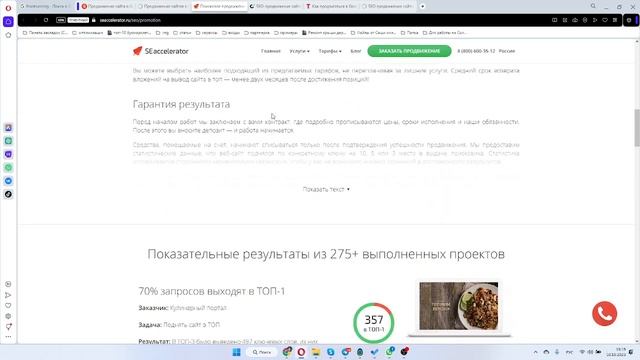Open File Explorer from the taskbar
640x360 pixels.
[316, 352]
